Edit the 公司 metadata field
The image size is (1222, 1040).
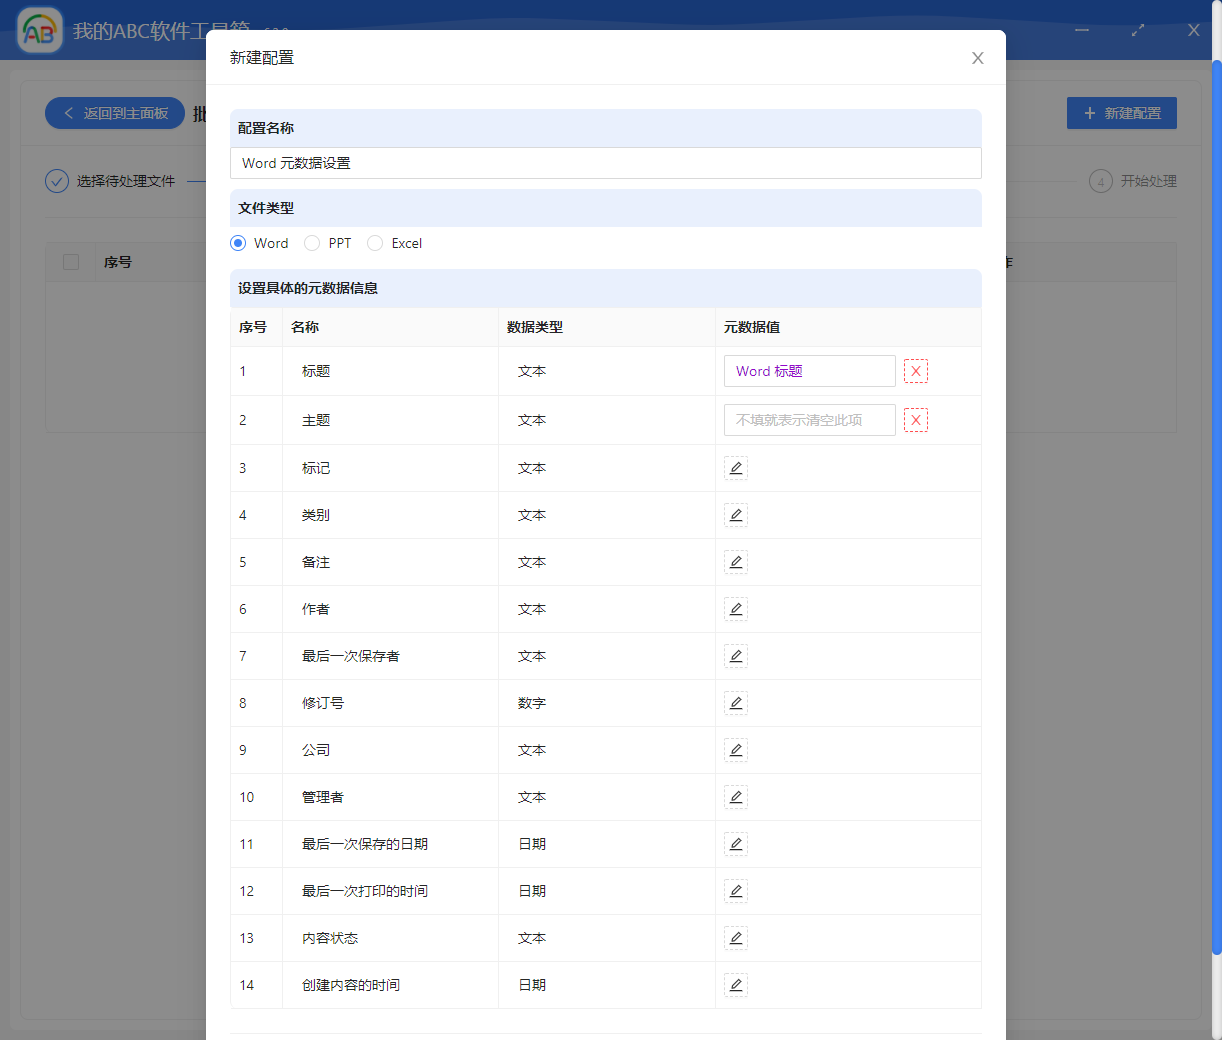[x=736, y=749]
